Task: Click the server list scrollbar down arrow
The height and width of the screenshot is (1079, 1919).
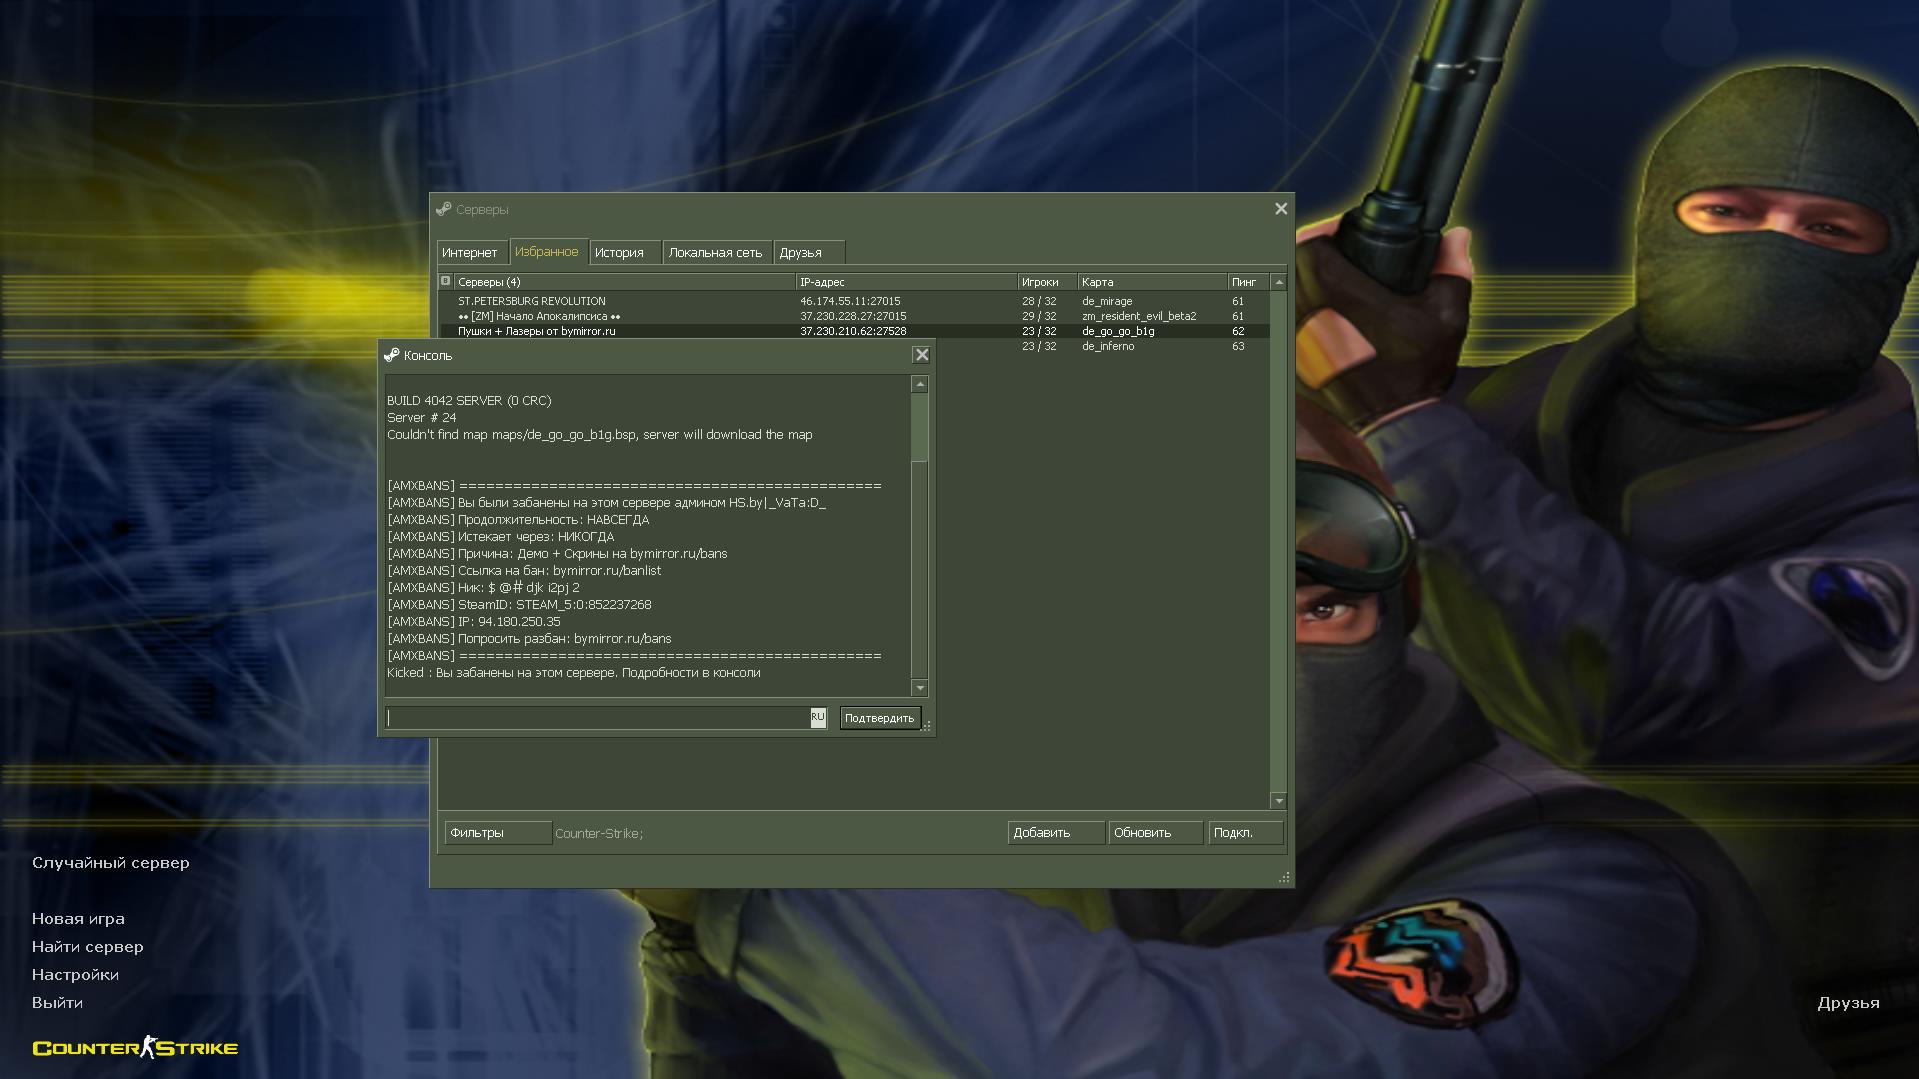Action: pyautogui.click(x=1278, y=800)
